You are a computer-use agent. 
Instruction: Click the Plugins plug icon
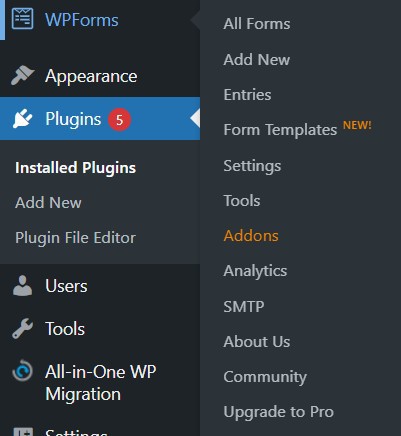pyautogui.click(x=22, y=119)
